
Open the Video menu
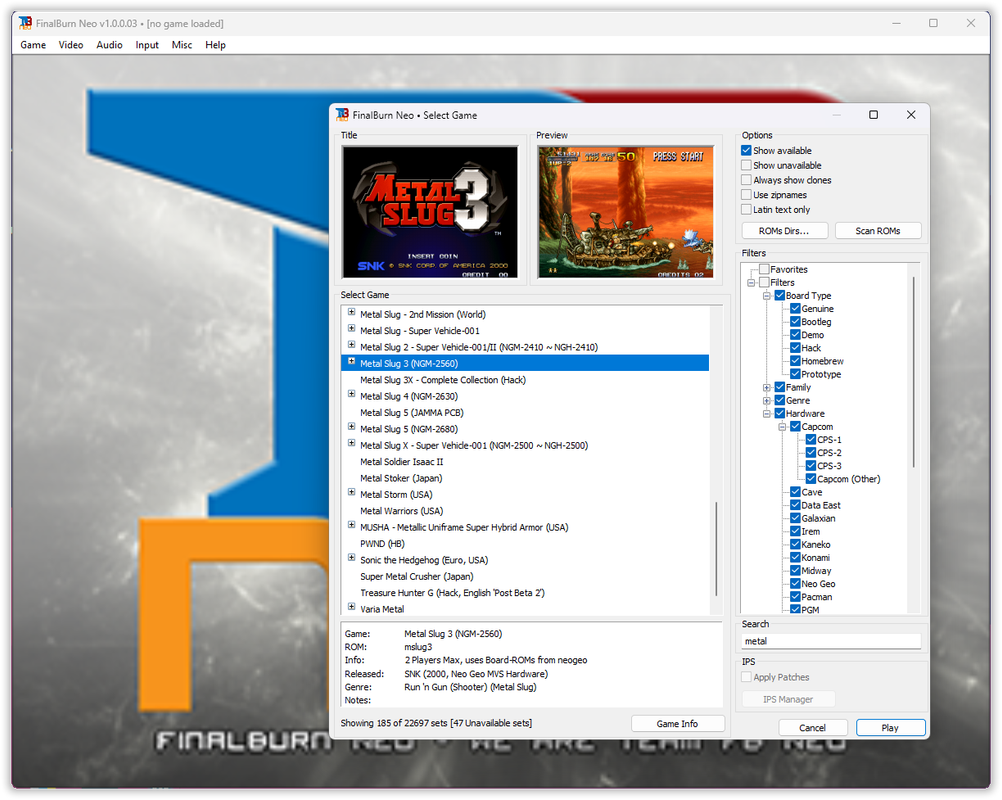tap(71, 45)
